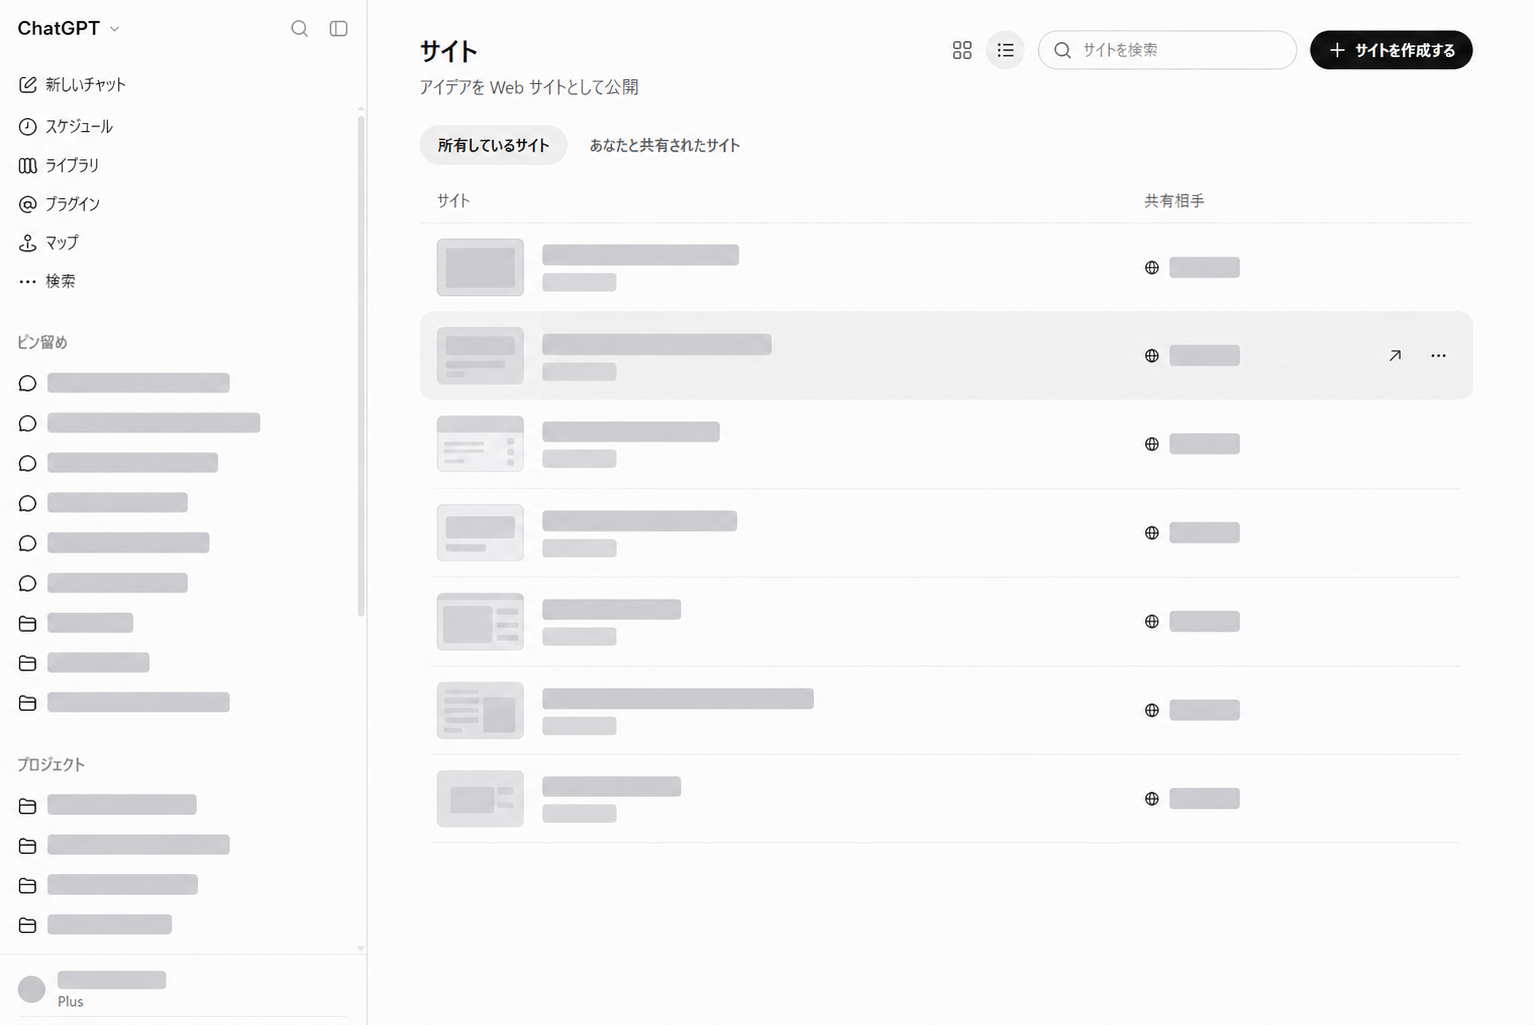Open highlighted site via arrow icon
This screenshot has width=1535, height=1025.
click(x=1395, y=356)
